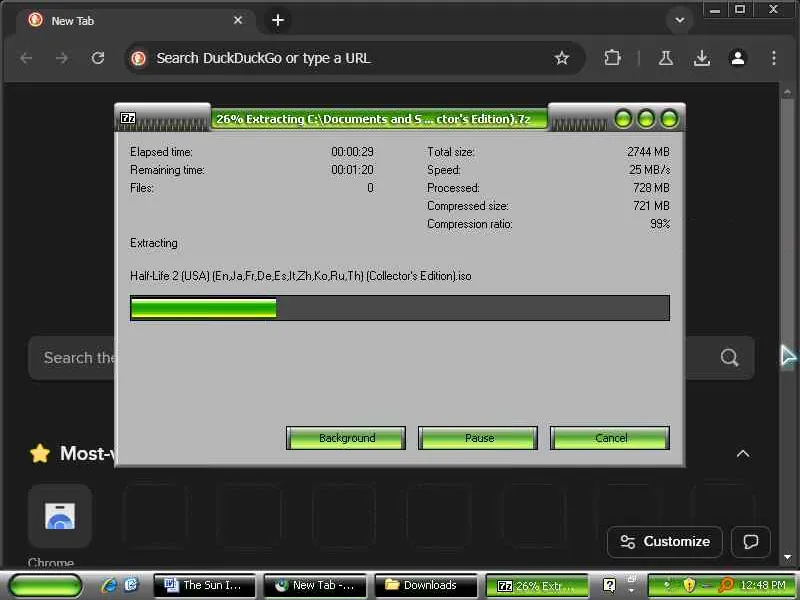Open a new tab with plus button

coord(278,20)
